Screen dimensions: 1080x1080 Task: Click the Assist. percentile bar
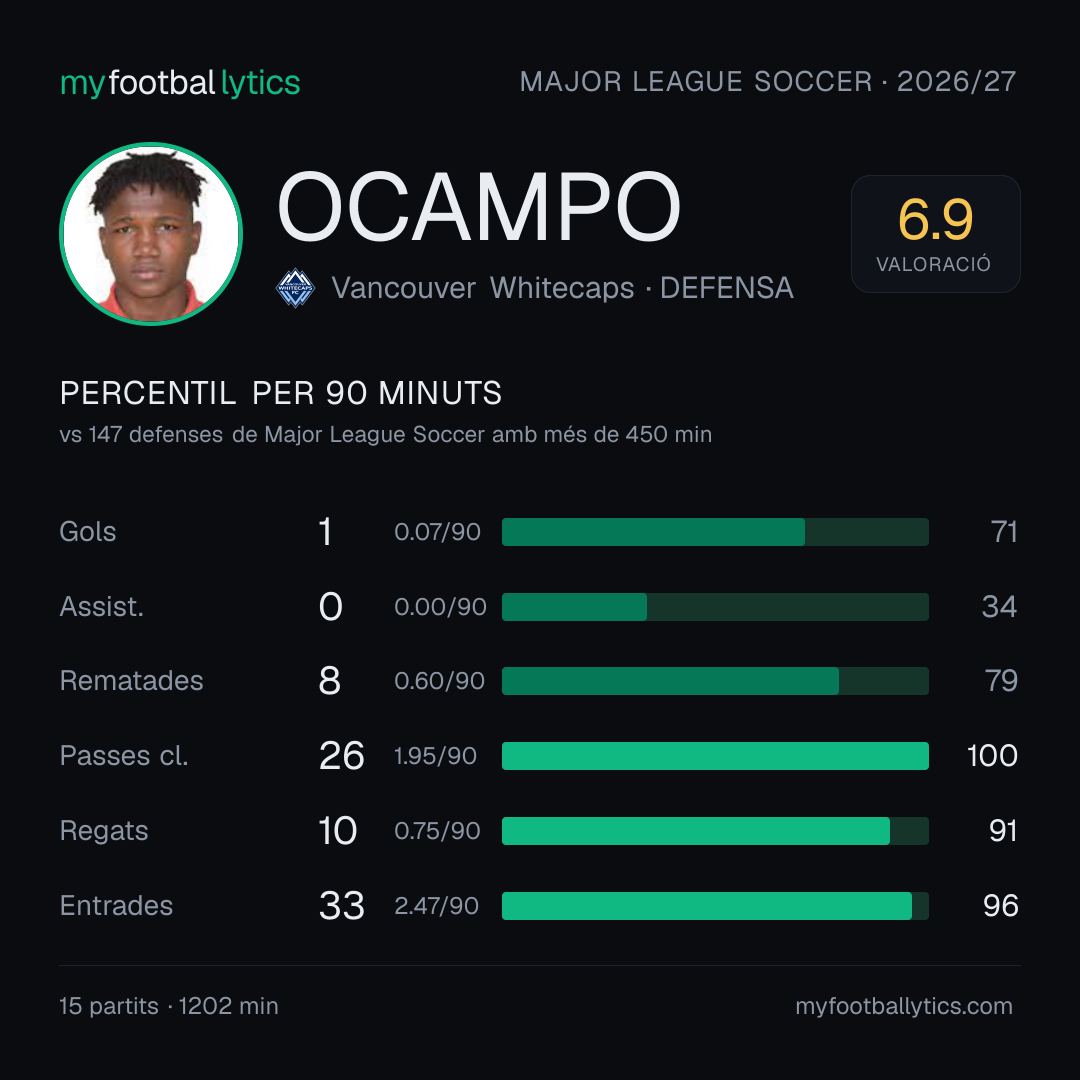[715, 607]
